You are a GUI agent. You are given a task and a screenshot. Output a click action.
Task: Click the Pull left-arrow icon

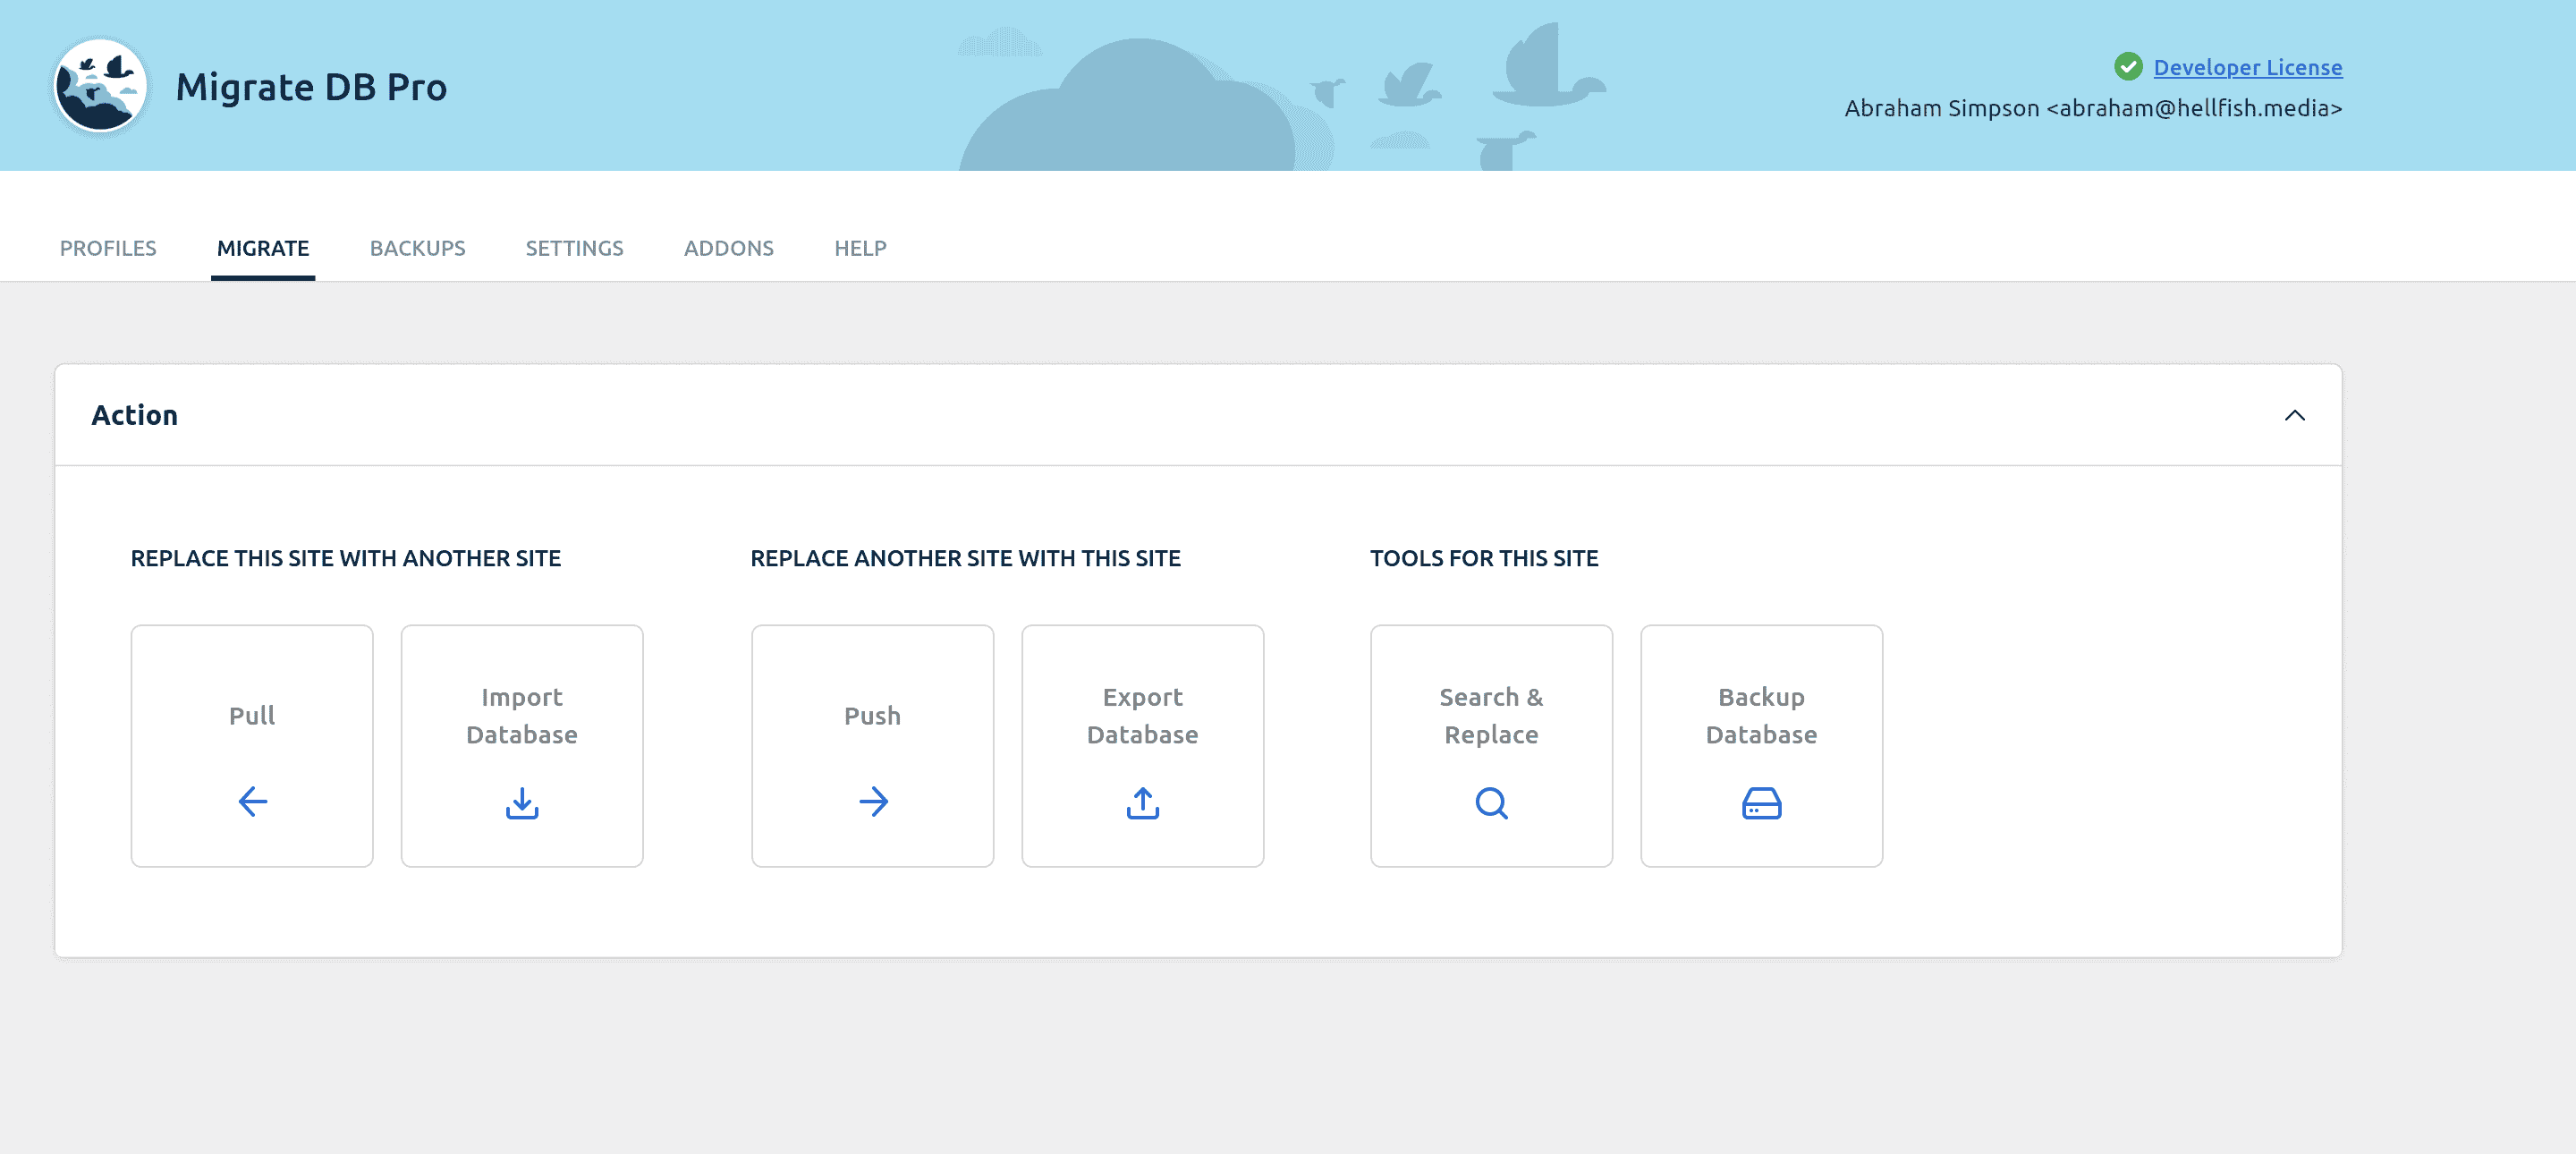(251, 802)
